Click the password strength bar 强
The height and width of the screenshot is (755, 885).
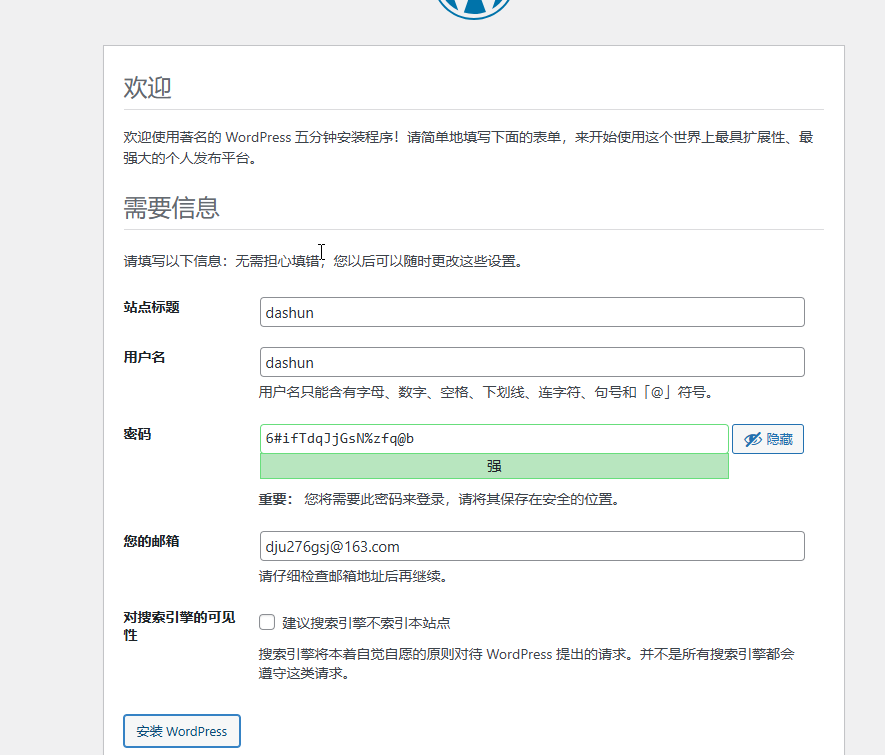[x=494, y=466]
